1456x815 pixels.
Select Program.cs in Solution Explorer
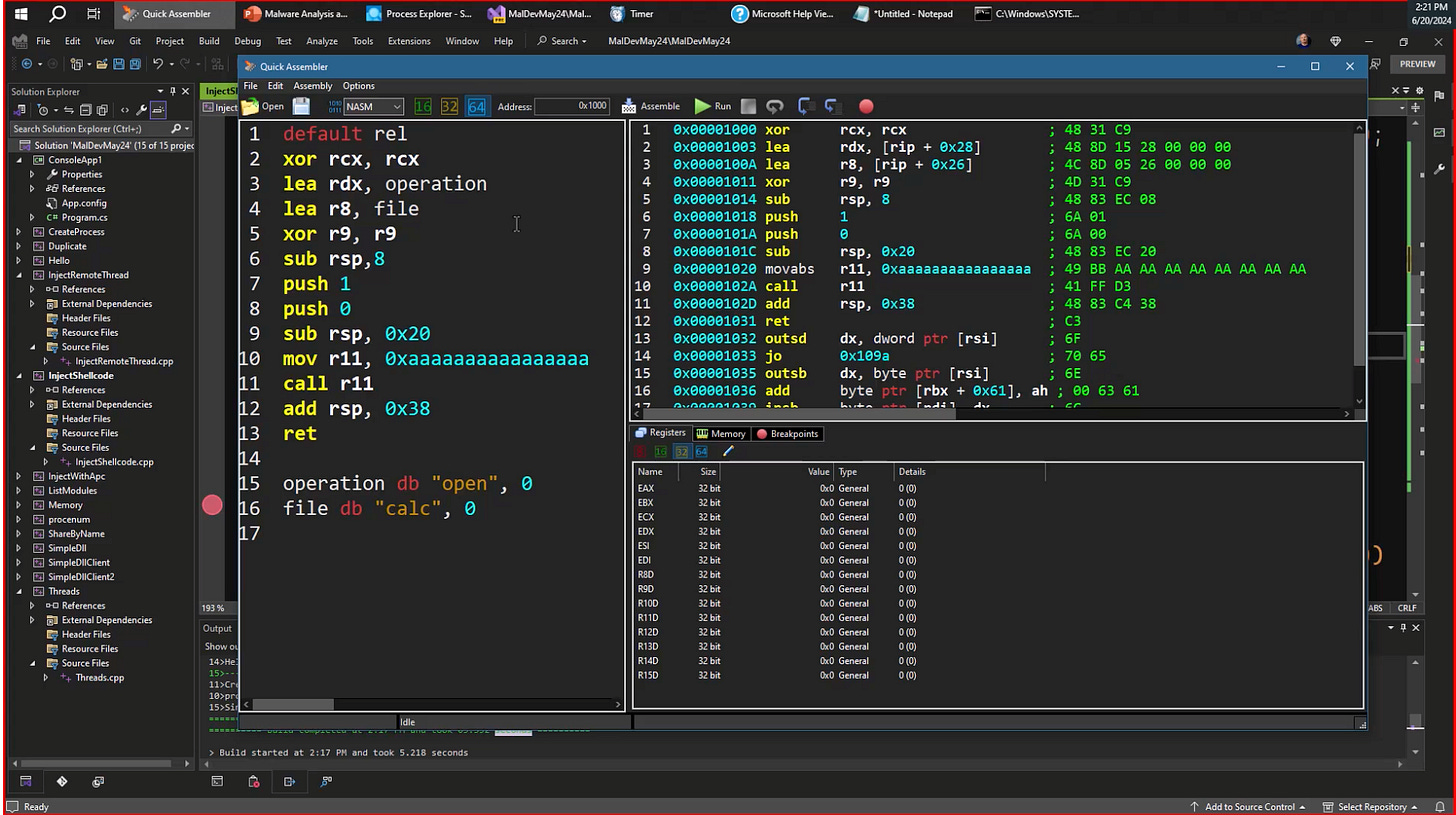pyautogui.click(x=84, y=217)
